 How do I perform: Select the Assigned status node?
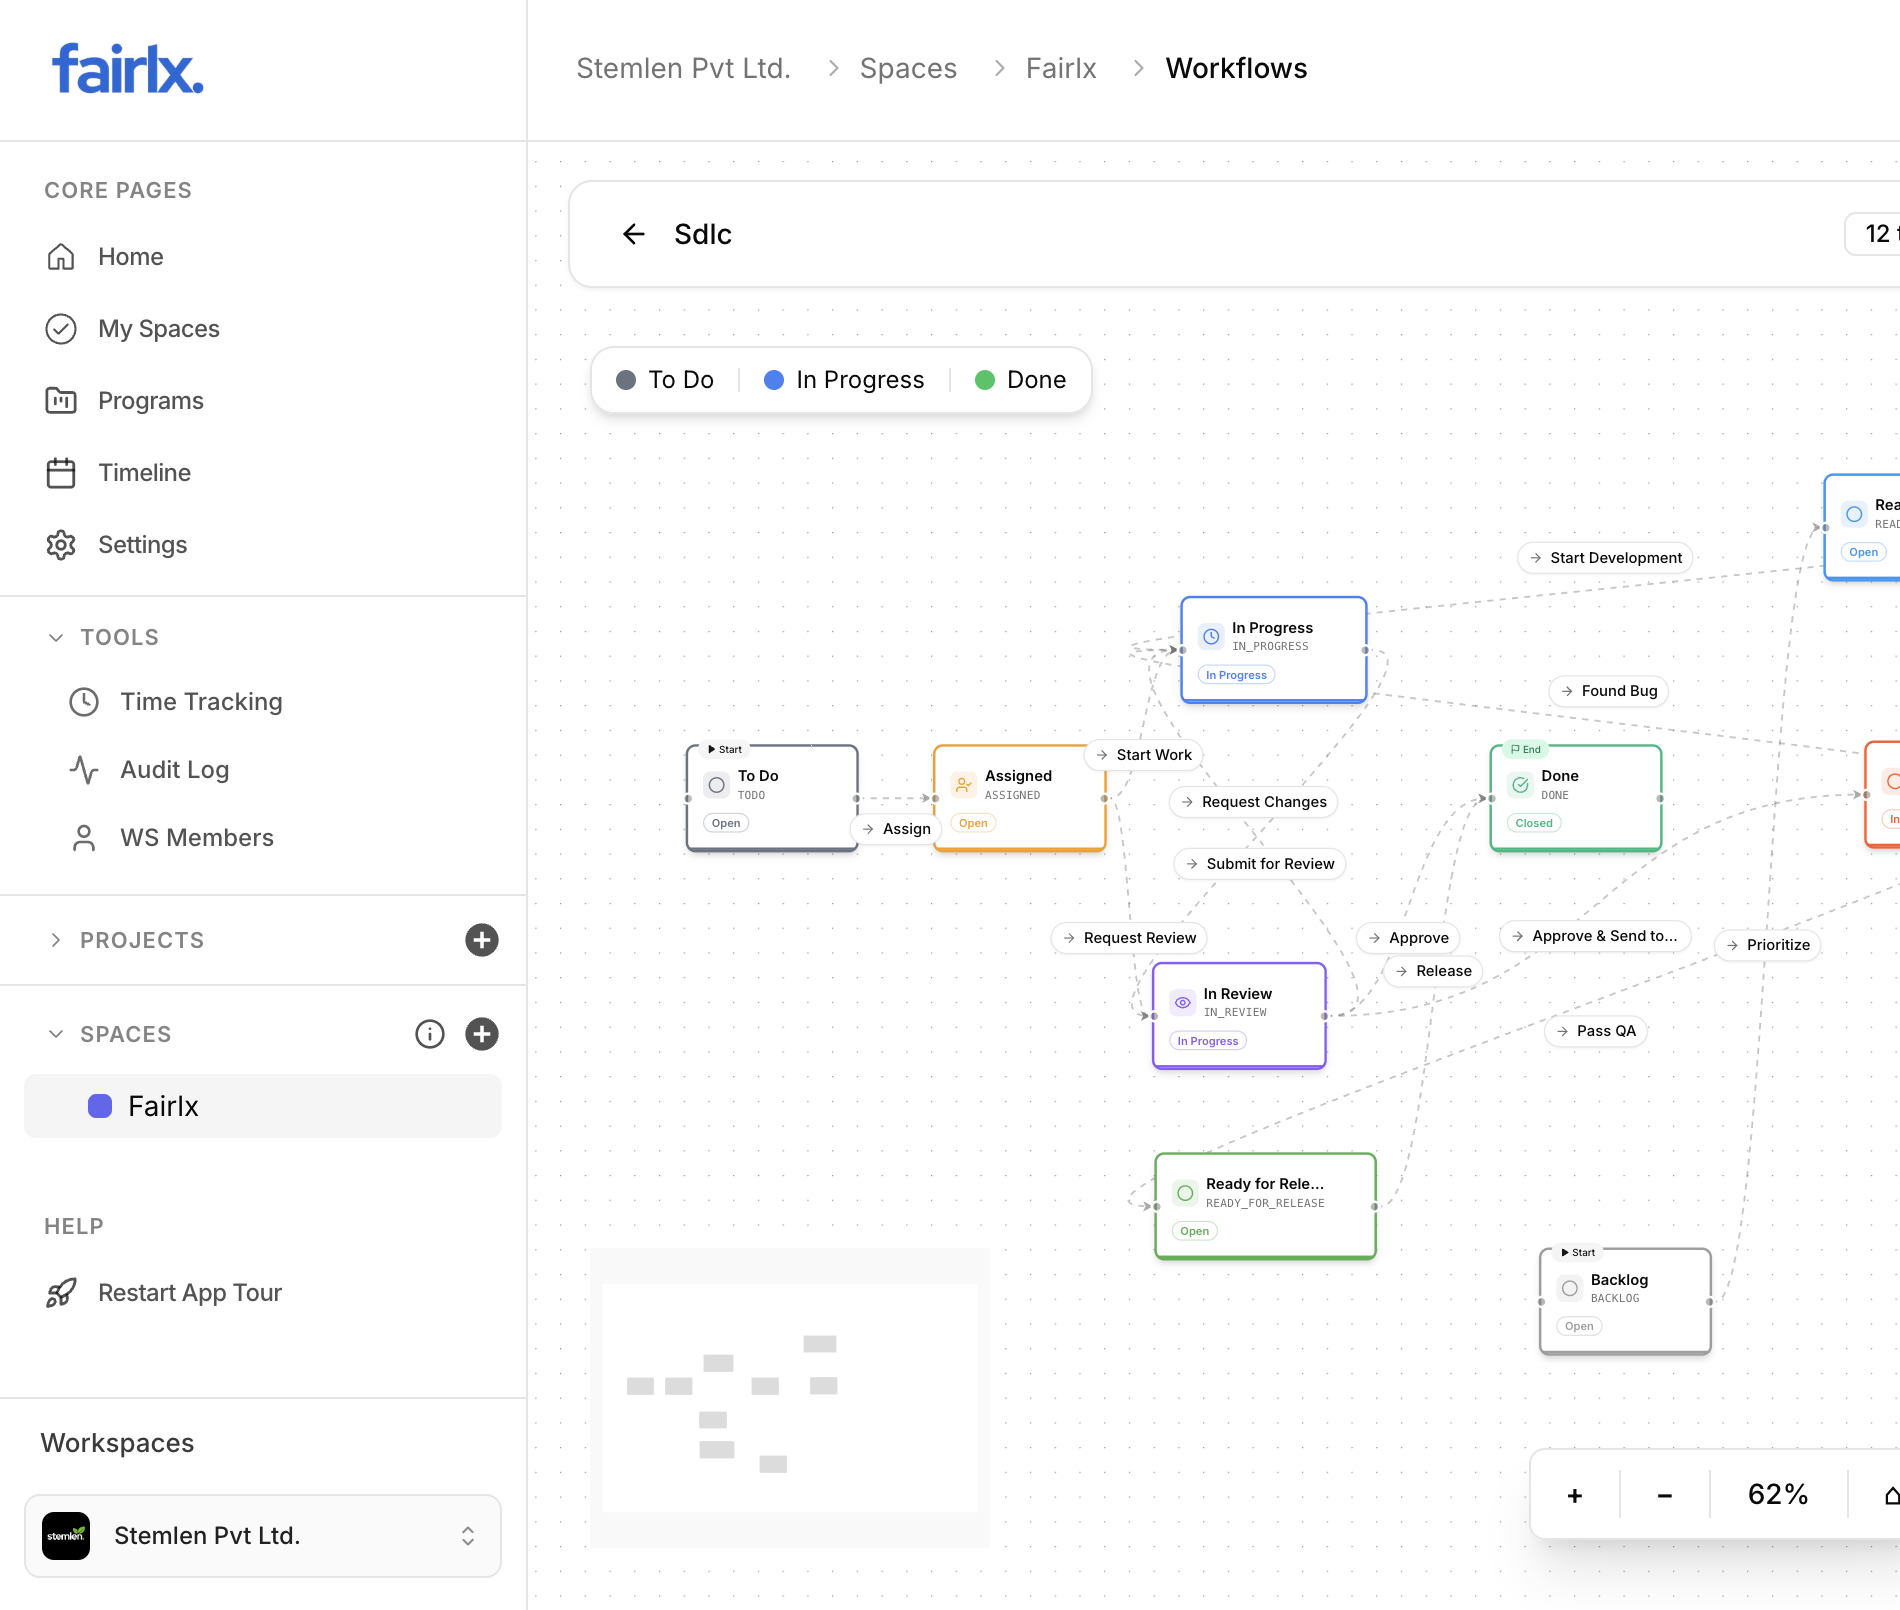(1019, 799)
